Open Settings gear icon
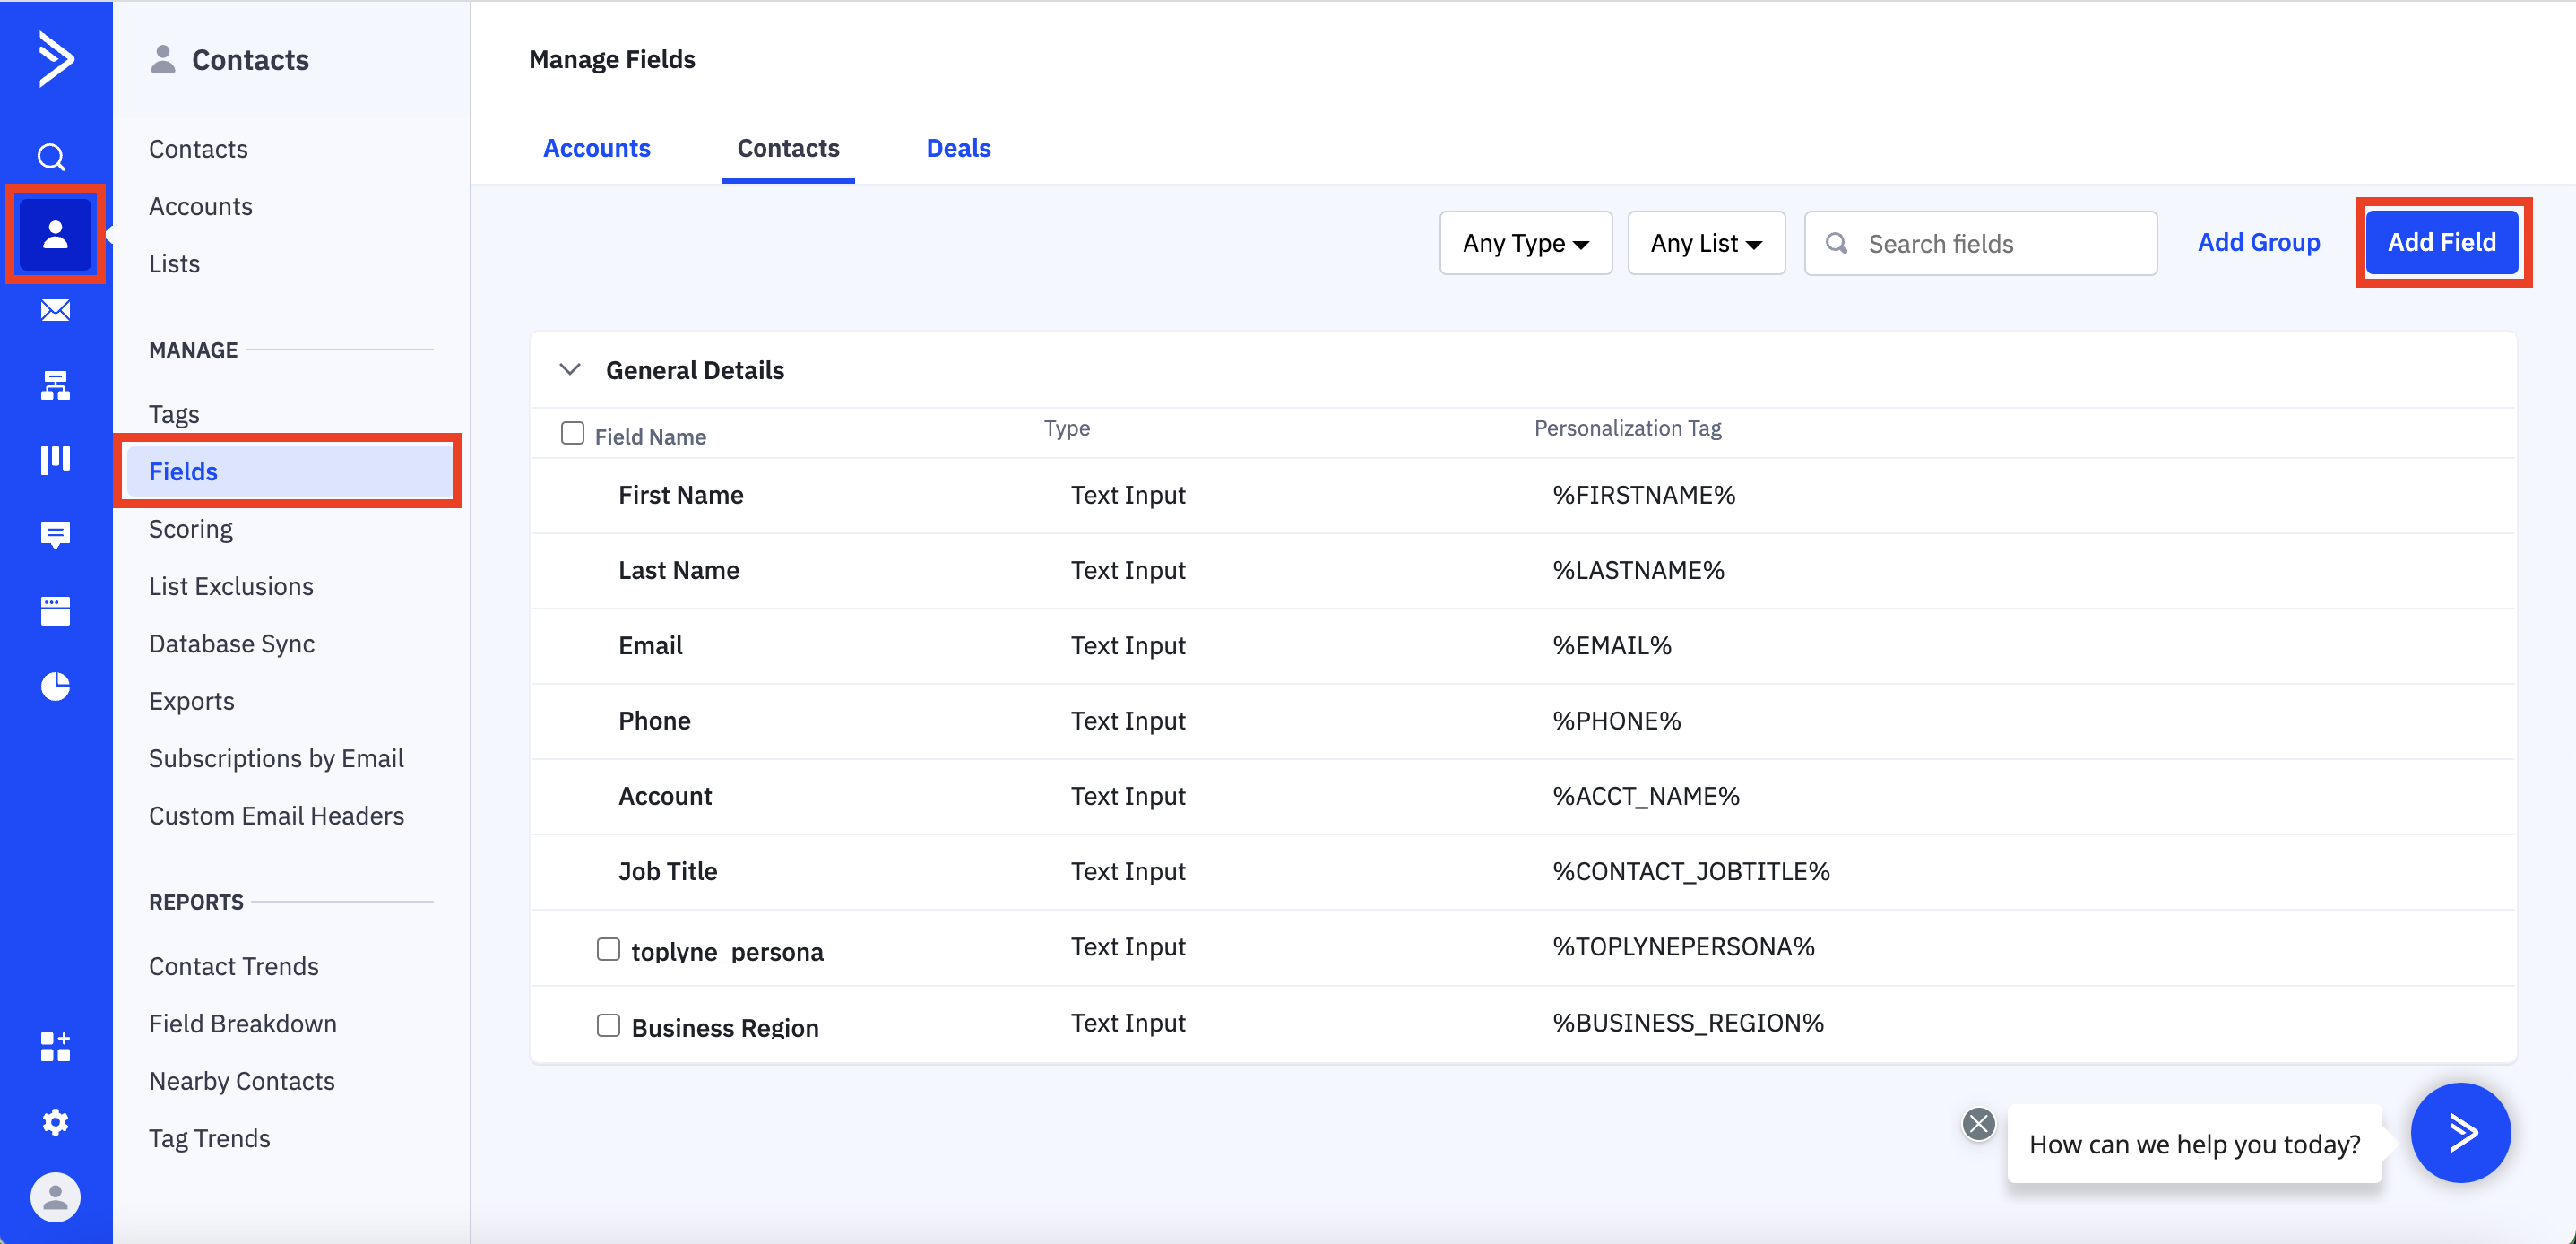 click(55, 1122)
